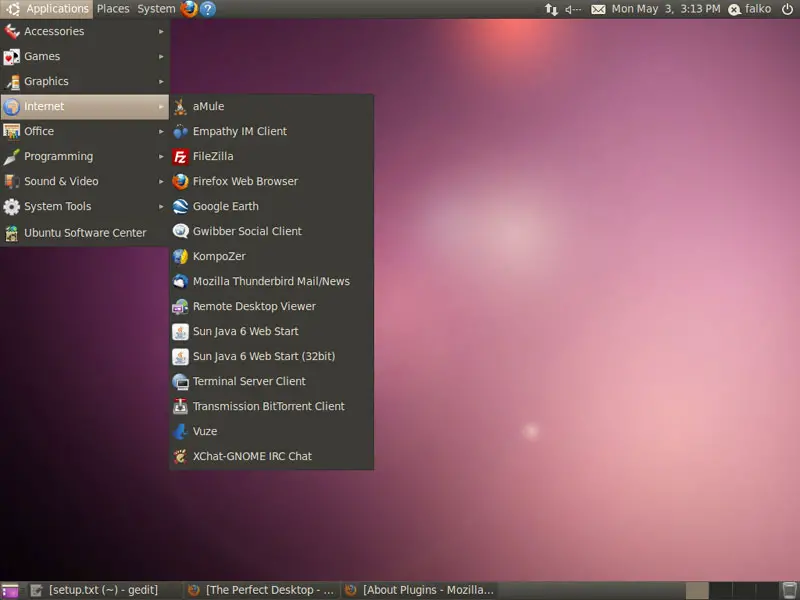This screenshot has width=800, height=600.
Task: Launch Sun Java 6 Web Start (non-32bit)
Action: [x=271, y=331]
